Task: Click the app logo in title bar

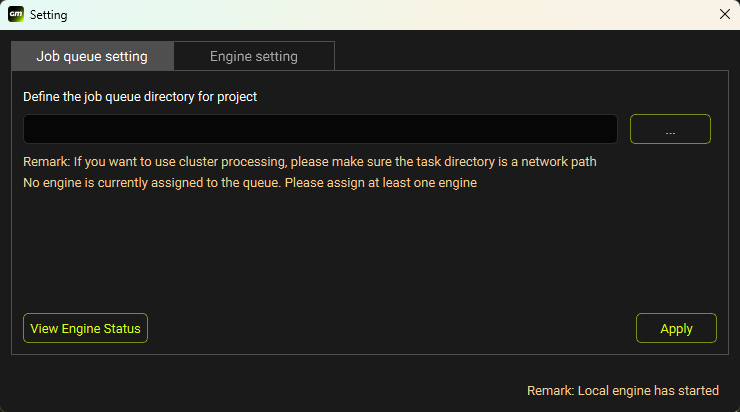Action: tap(16, 15)
